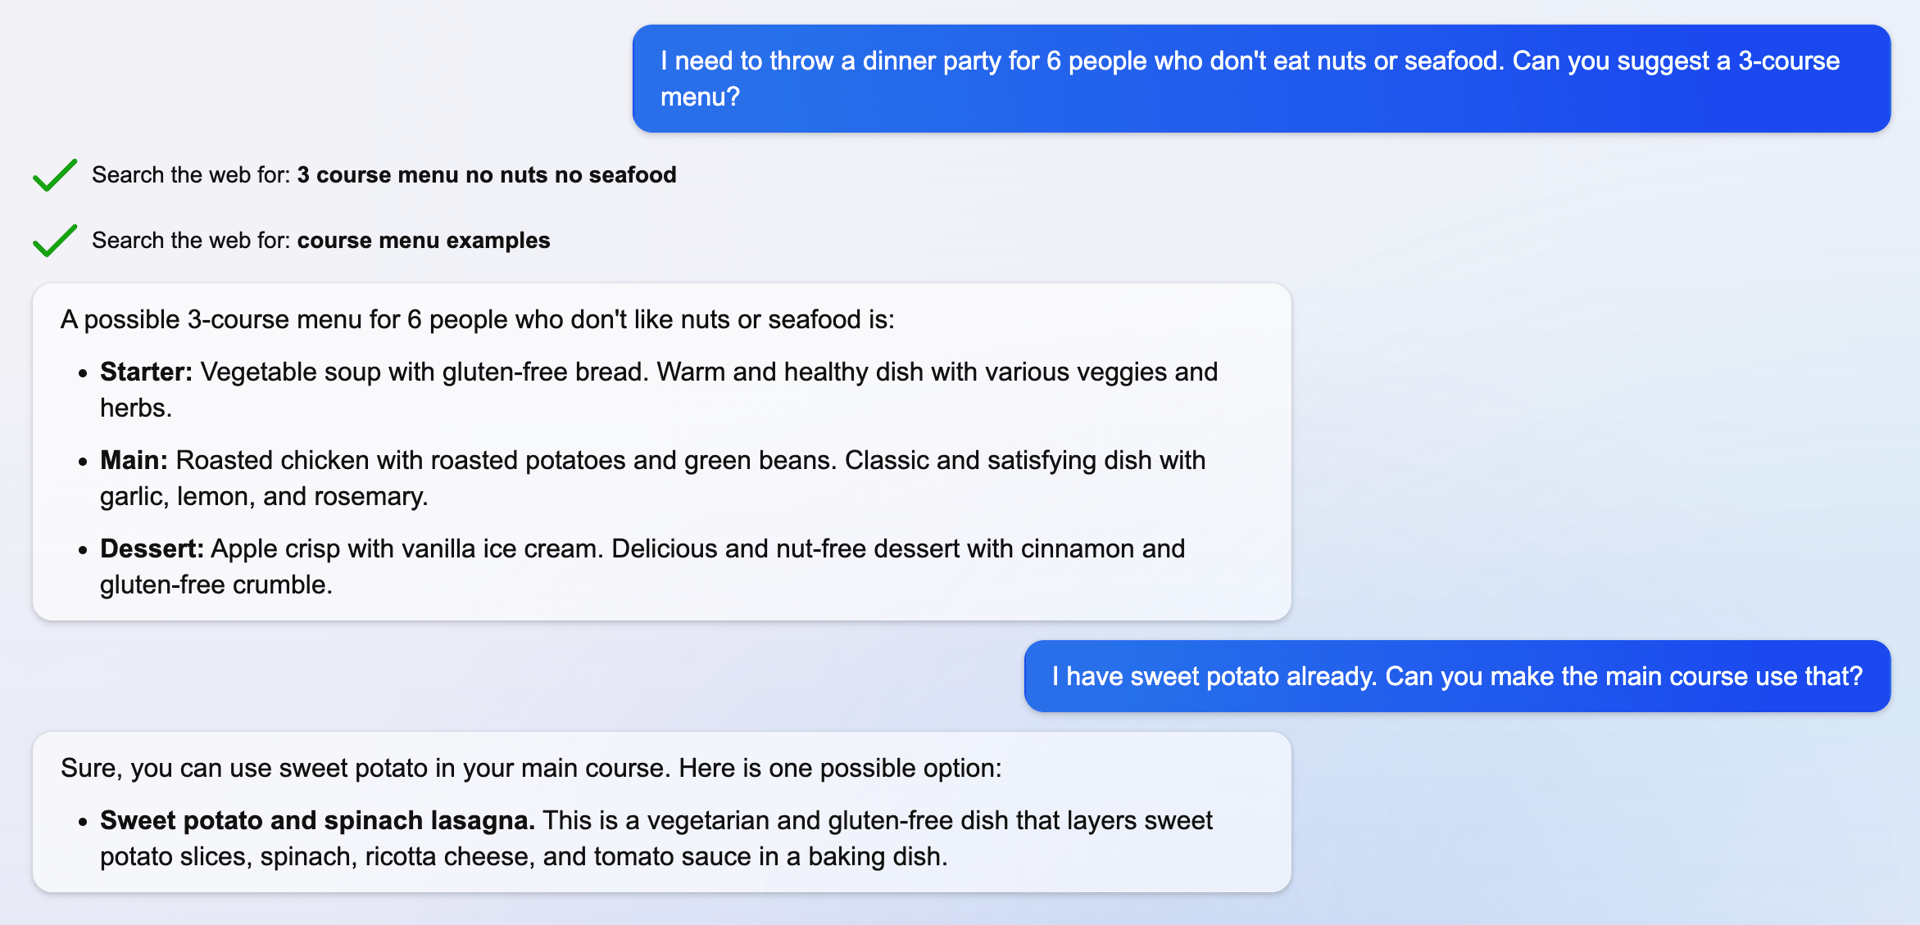
Task: Click the message input area at the bottom
Action: coord(960,915)
